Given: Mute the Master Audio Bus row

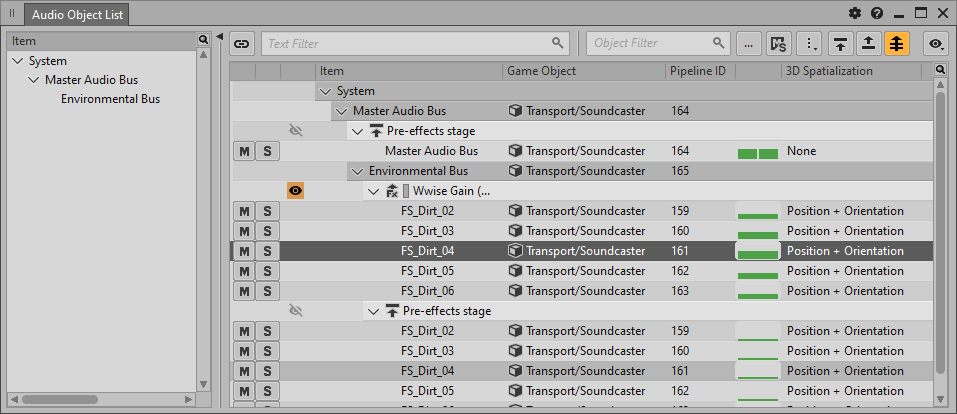Looking at the screenshot, I should [x=244, y=151].
